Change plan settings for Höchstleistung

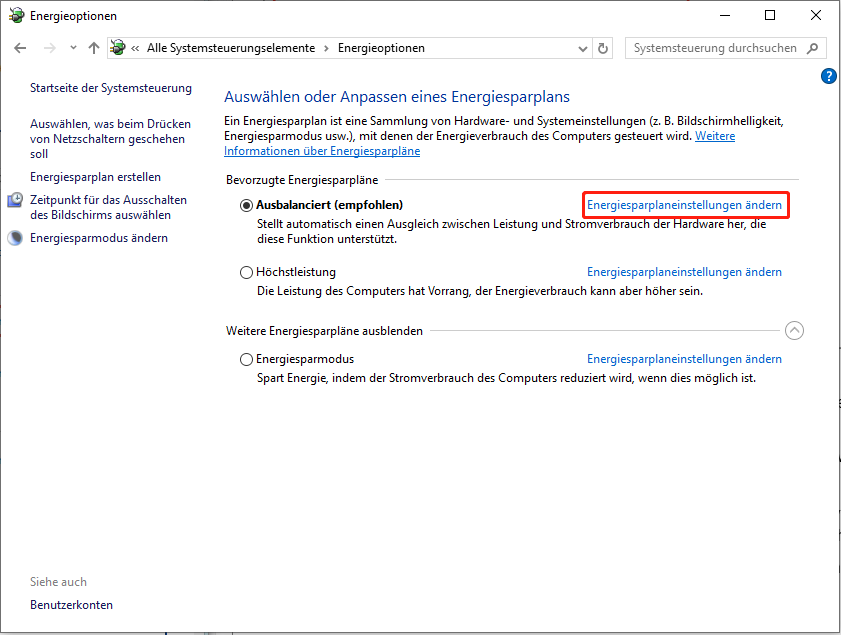(x=684, y=272)
